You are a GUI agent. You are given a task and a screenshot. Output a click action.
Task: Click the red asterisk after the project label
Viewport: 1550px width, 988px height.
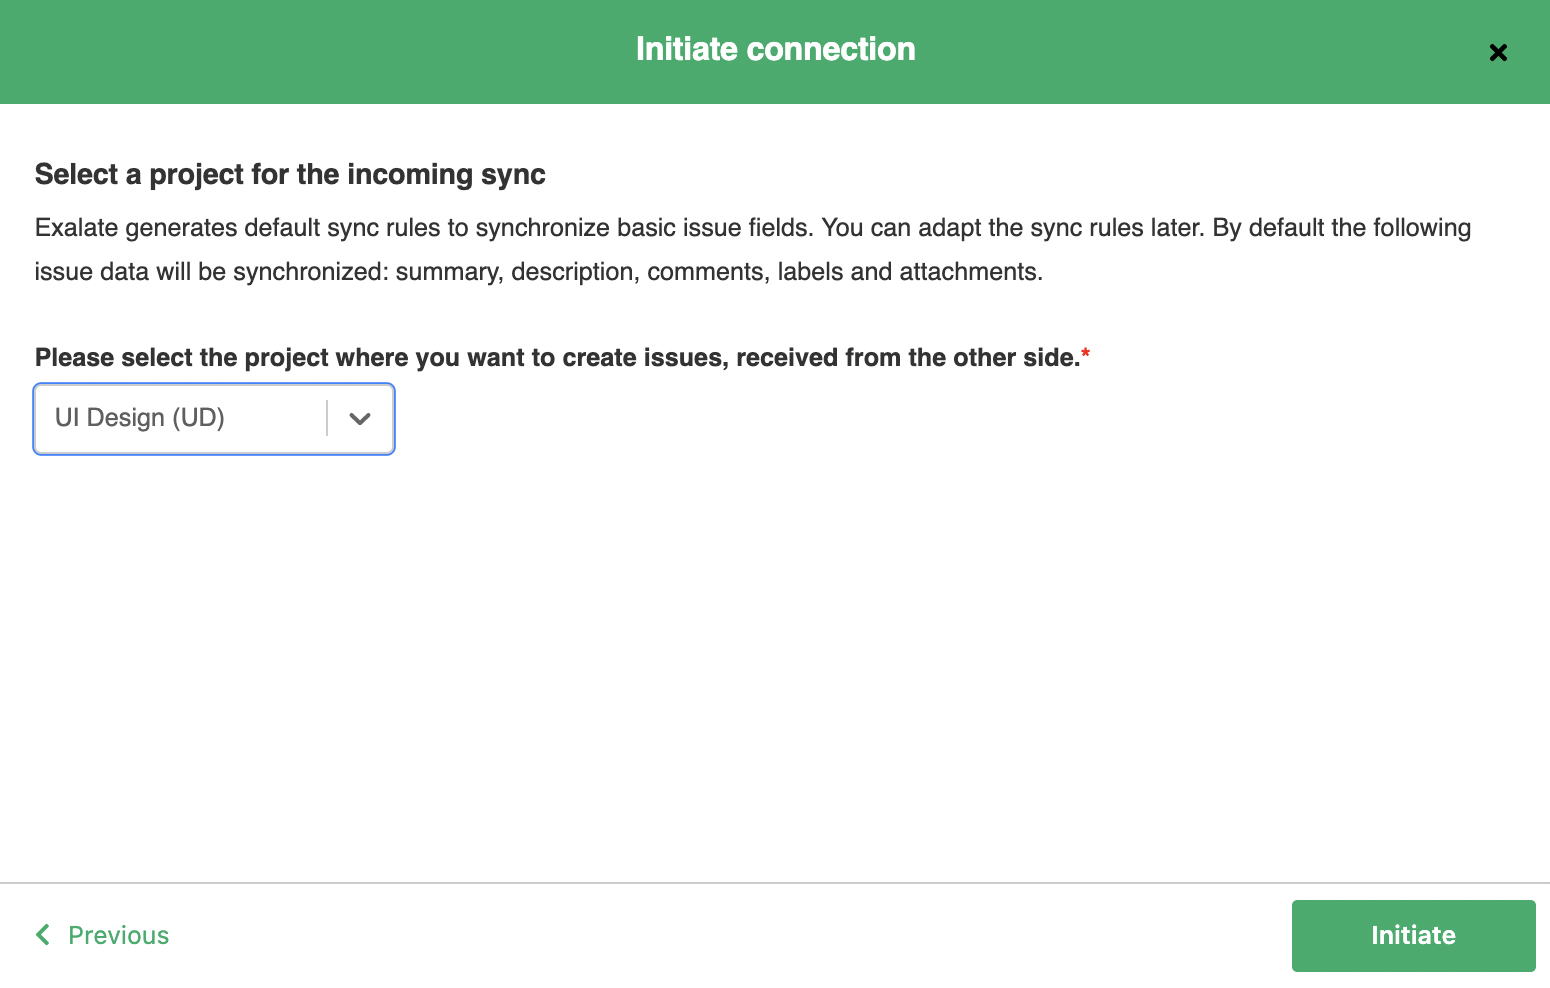pos(1086,351)
